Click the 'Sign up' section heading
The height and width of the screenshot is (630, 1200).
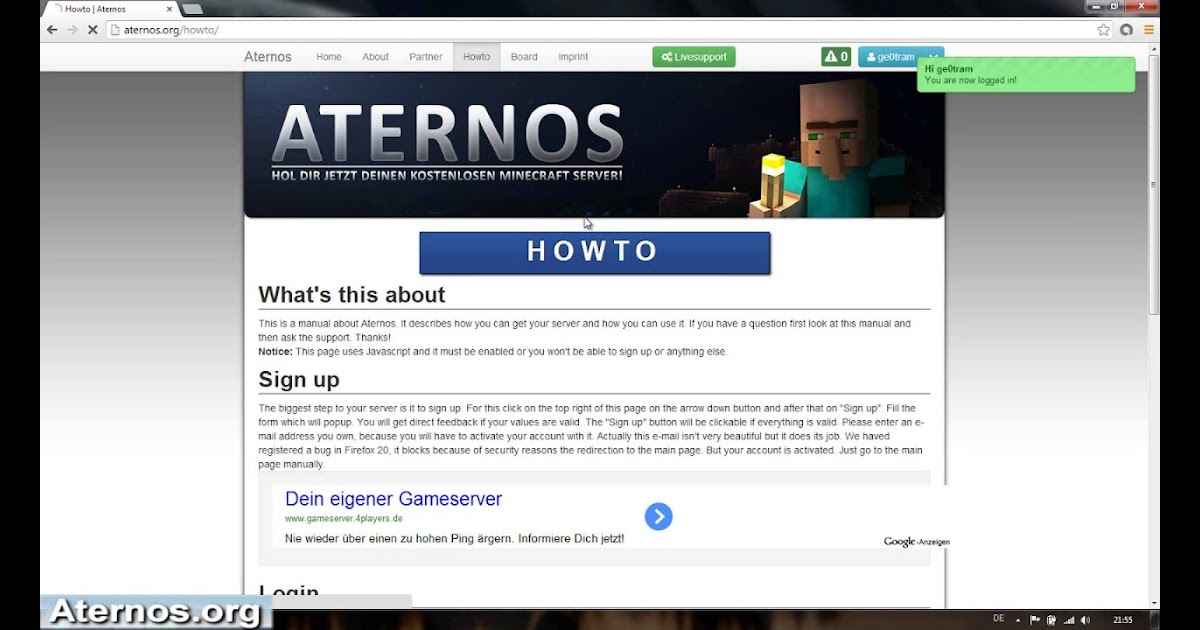pyautogui.click(x=299, y=380)
